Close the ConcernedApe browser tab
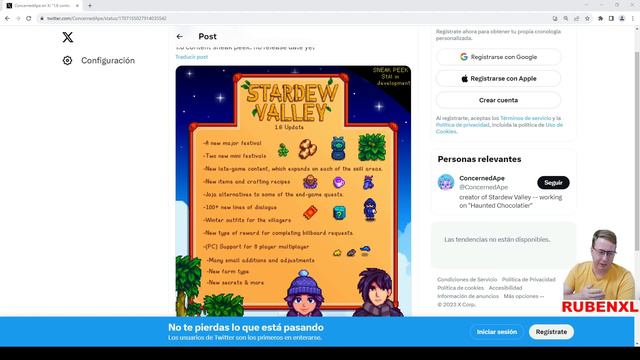The image size is (640, 360). point(77,6)
